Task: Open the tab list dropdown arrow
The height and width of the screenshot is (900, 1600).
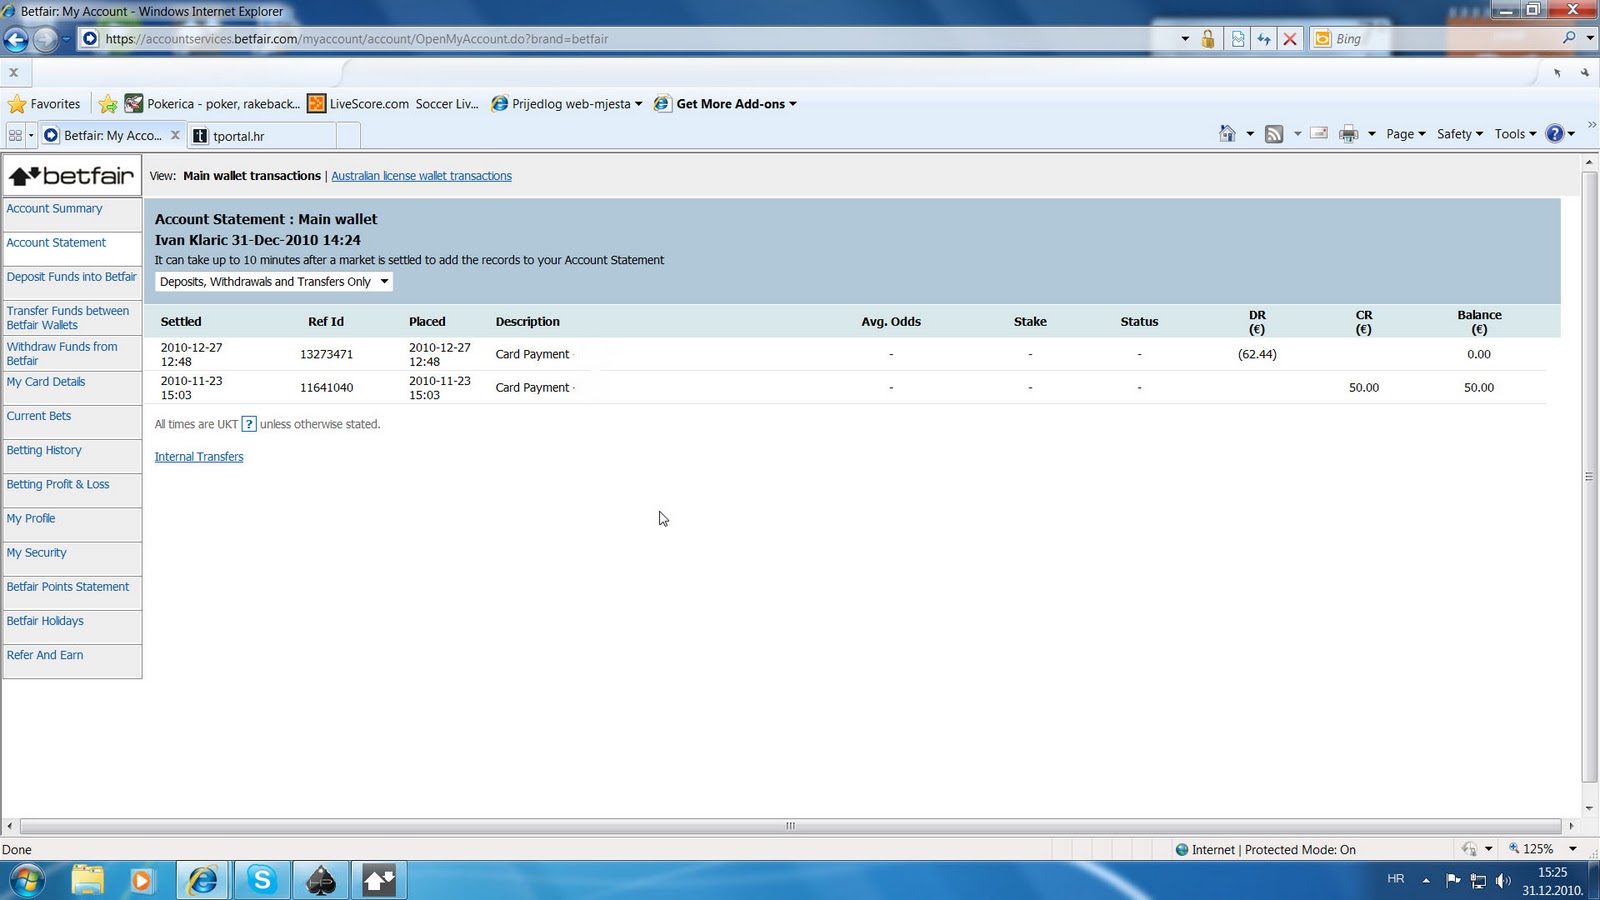Action: tap(32, 135)
